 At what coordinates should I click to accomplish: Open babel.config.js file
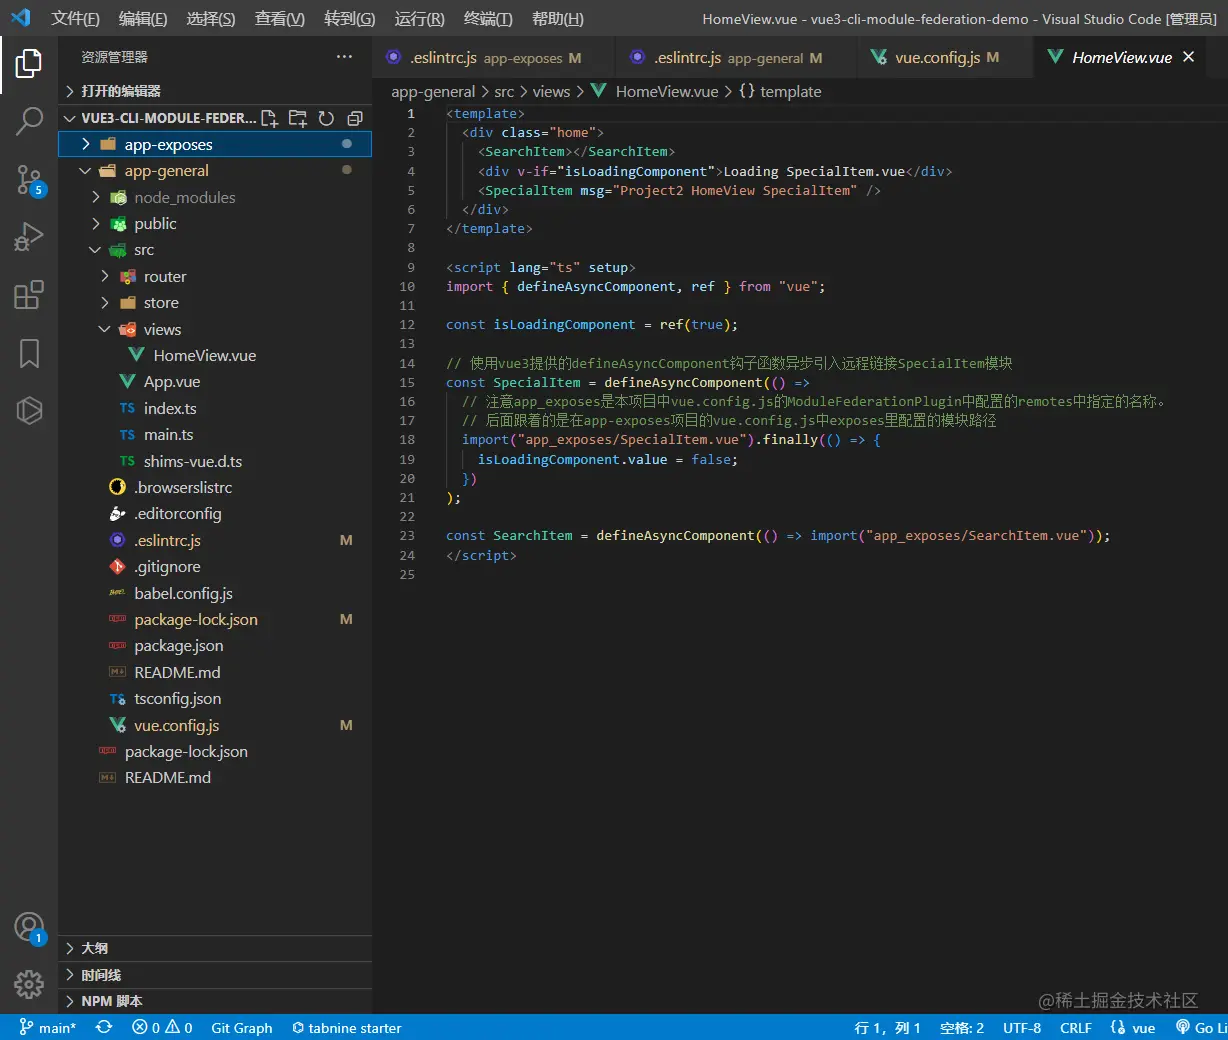coord(215,593)
